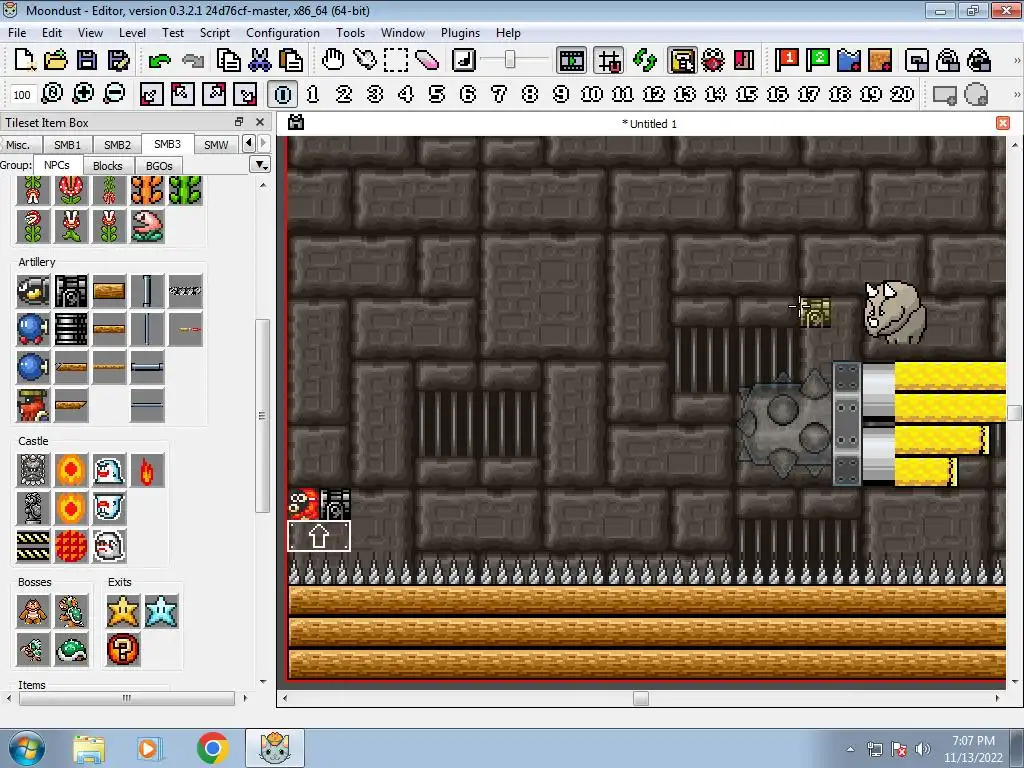Switch to the Misc. tileset tab

pyautogui.click(x=18, y=145)
